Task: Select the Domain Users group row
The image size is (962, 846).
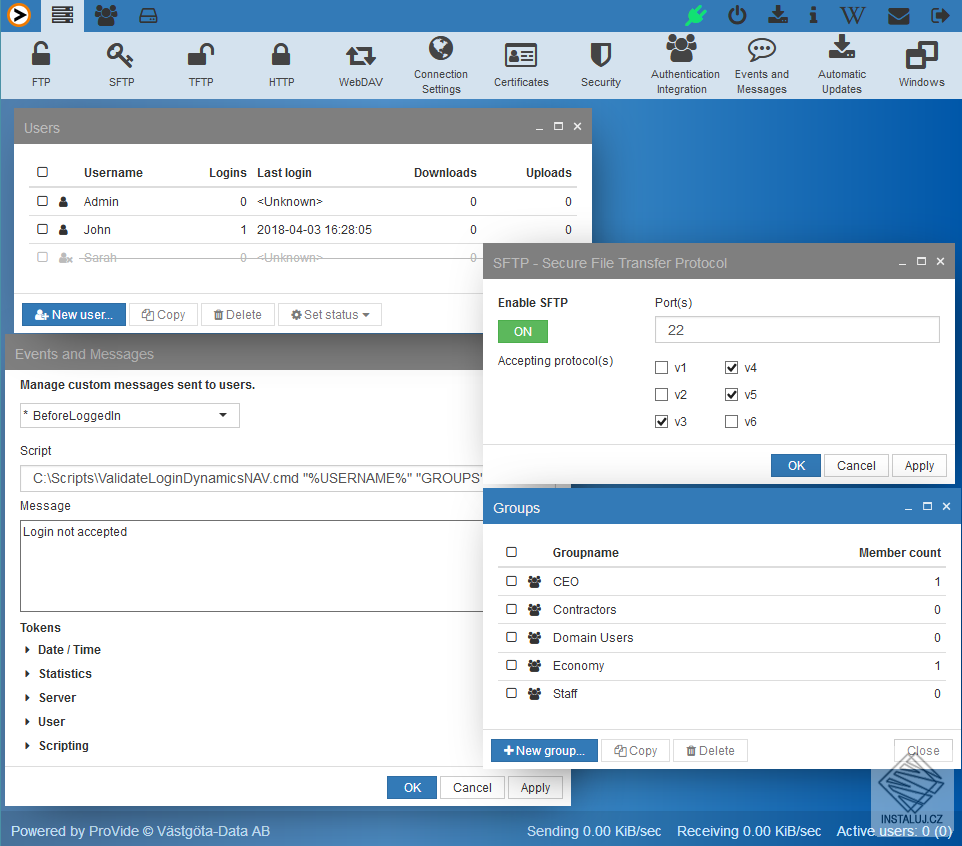Action: click(722, 637)
